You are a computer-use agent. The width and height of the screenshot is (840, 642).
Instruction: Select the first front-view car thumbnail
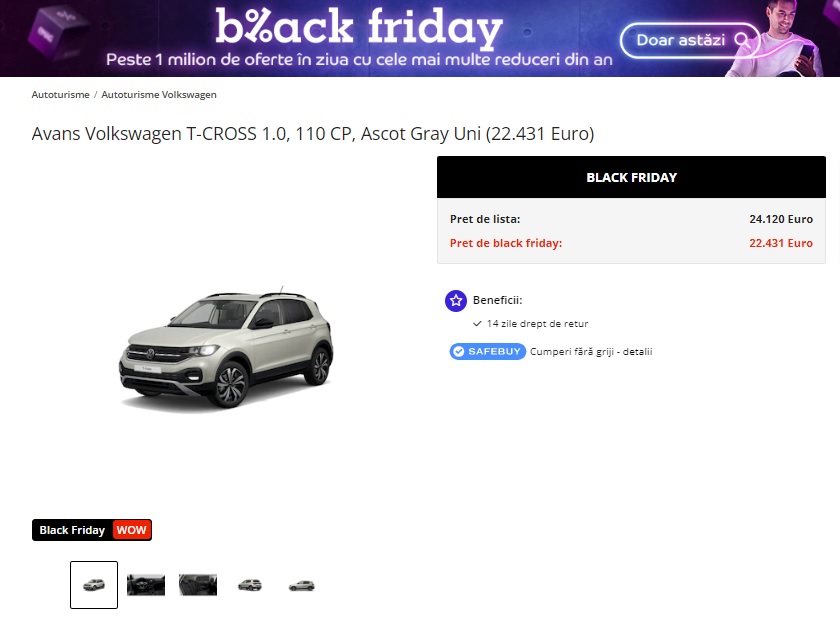(x=94, y=585)
